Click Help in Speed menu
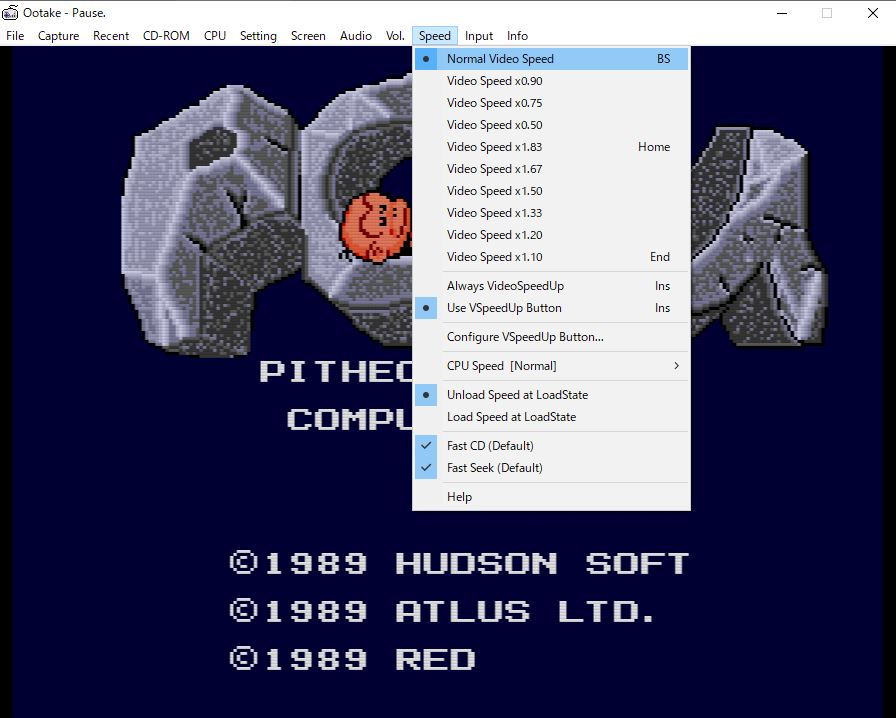 point(459,497)
